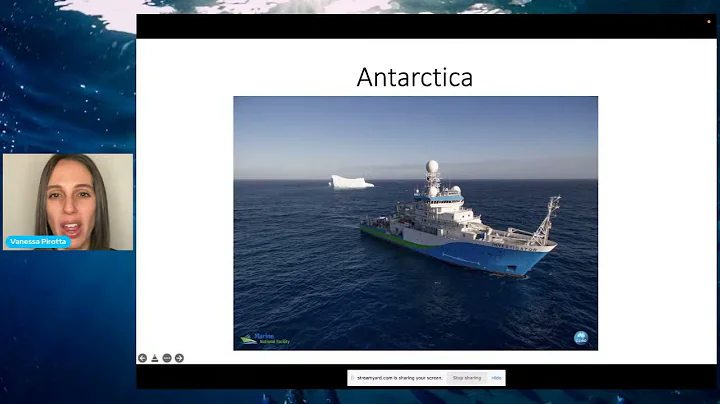Select Vanessa Pirotta's webcam video tile
This screenshot has height=404, width=720.
point(68,202)
